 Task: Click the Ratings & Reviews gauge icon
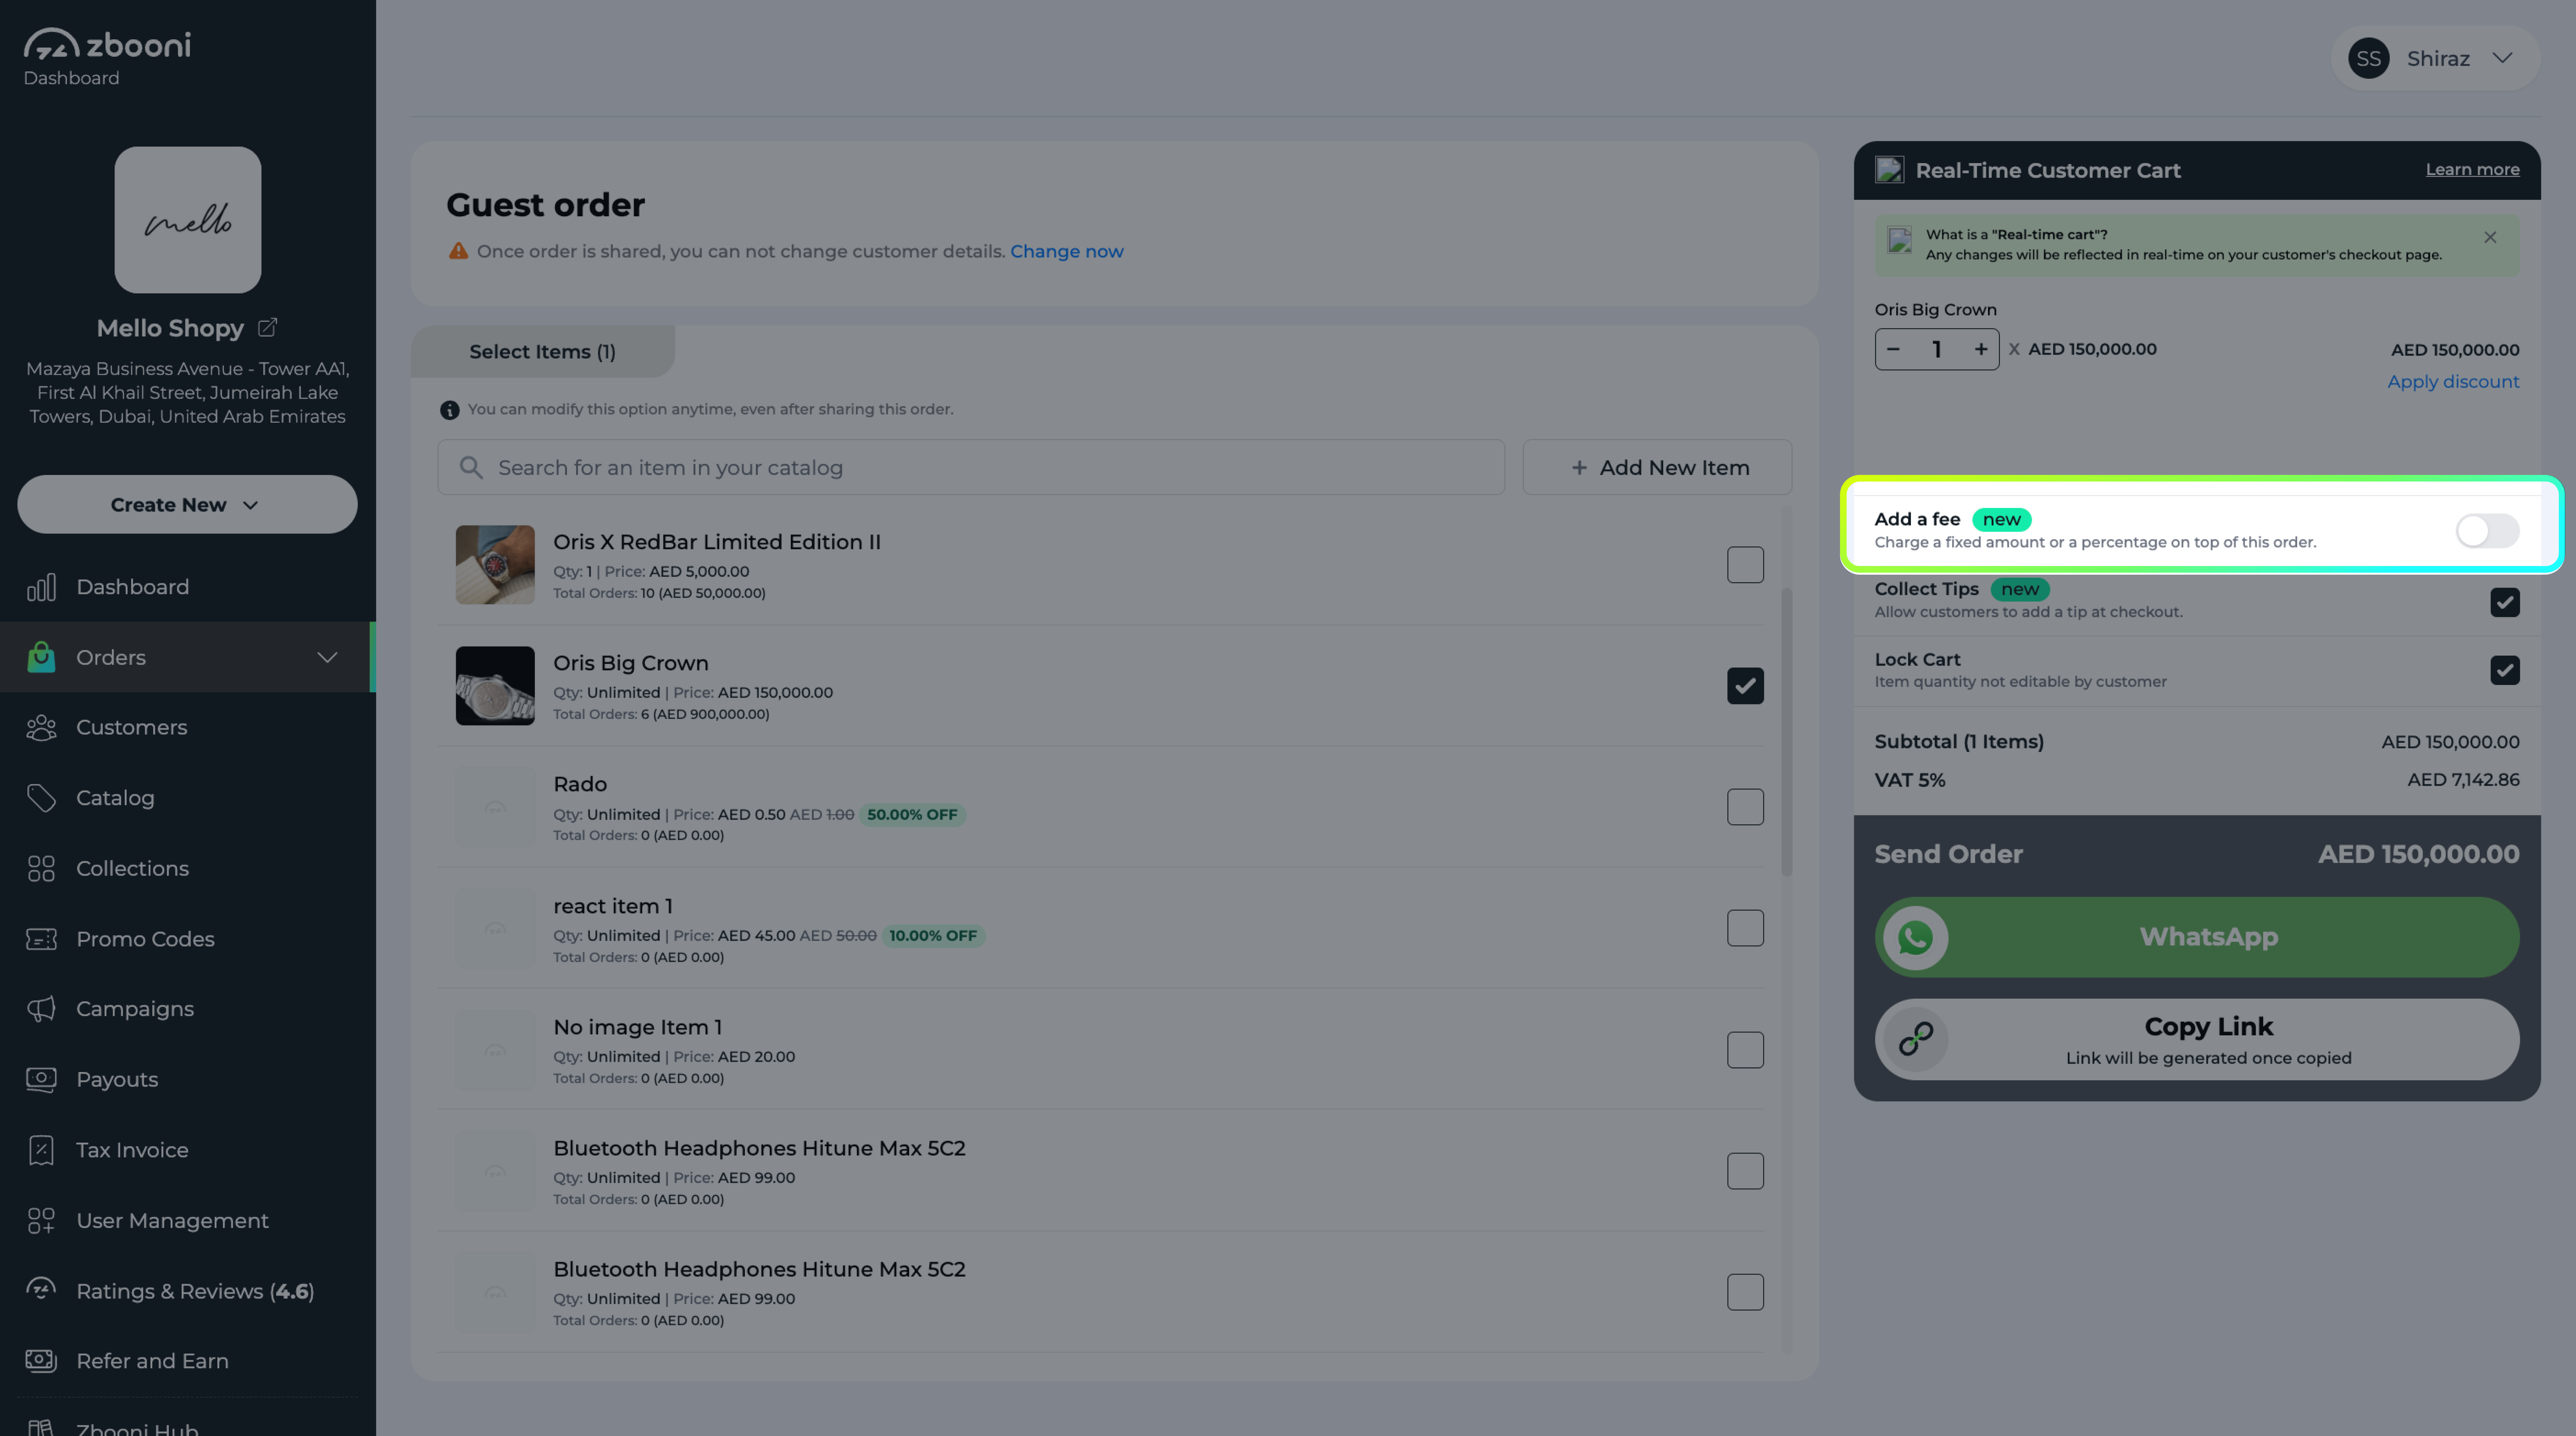pyautogui.click(x=41, y=1290)
